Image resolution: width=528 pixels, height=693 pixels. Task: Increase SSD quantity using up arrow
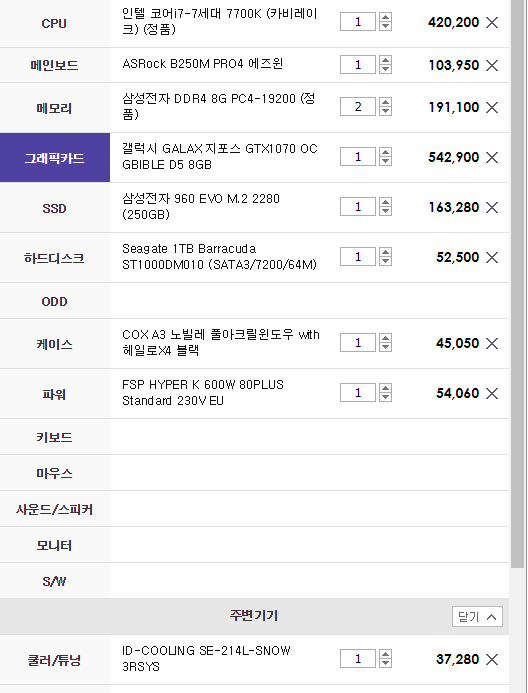385,202
